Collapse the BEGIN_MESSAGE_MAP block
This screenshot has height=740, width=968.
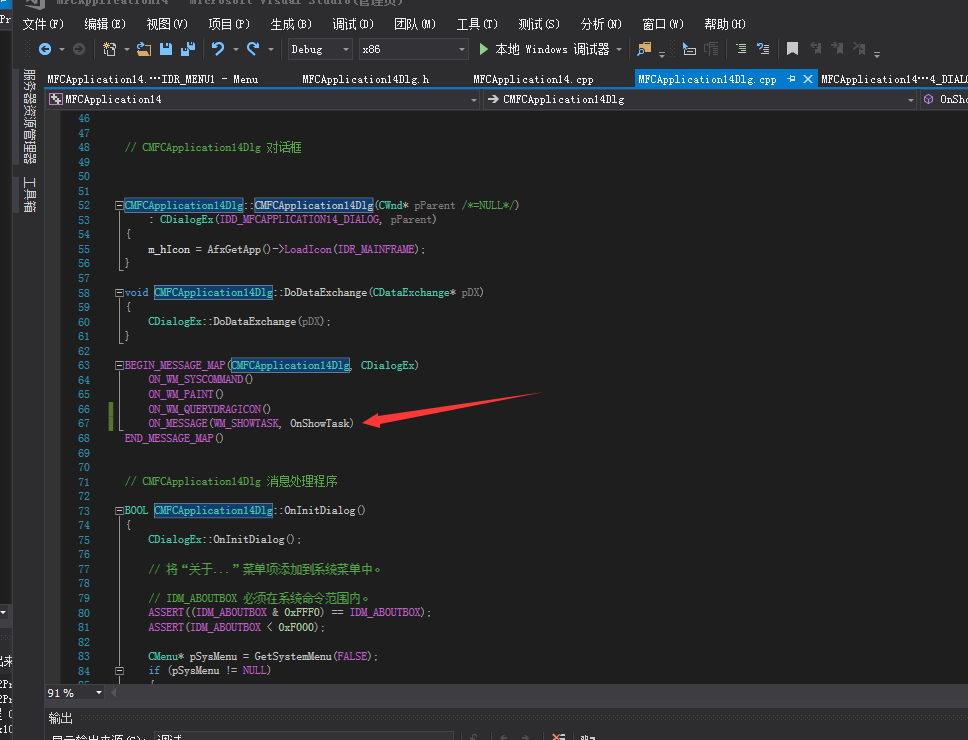[x=119, y=366]
